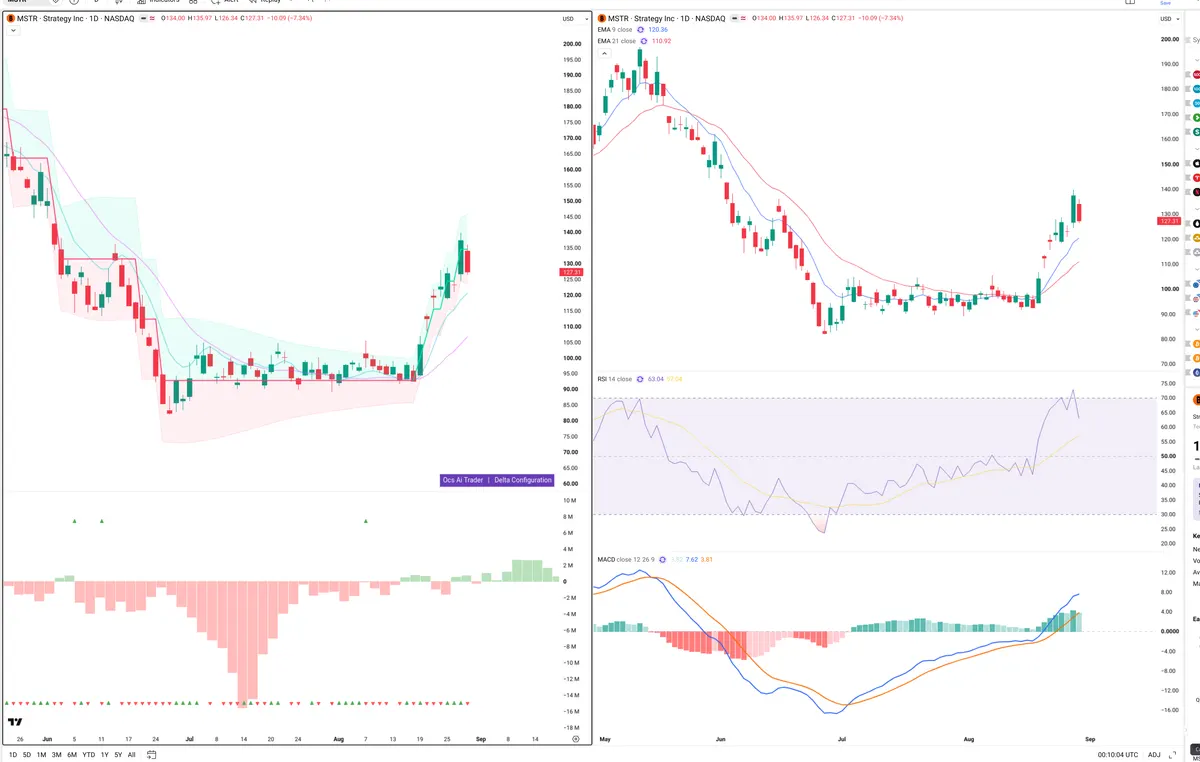
Task: Toggle the ADJ adjusted data setting
Action: pyautogui.click(x=1155, y=755)
